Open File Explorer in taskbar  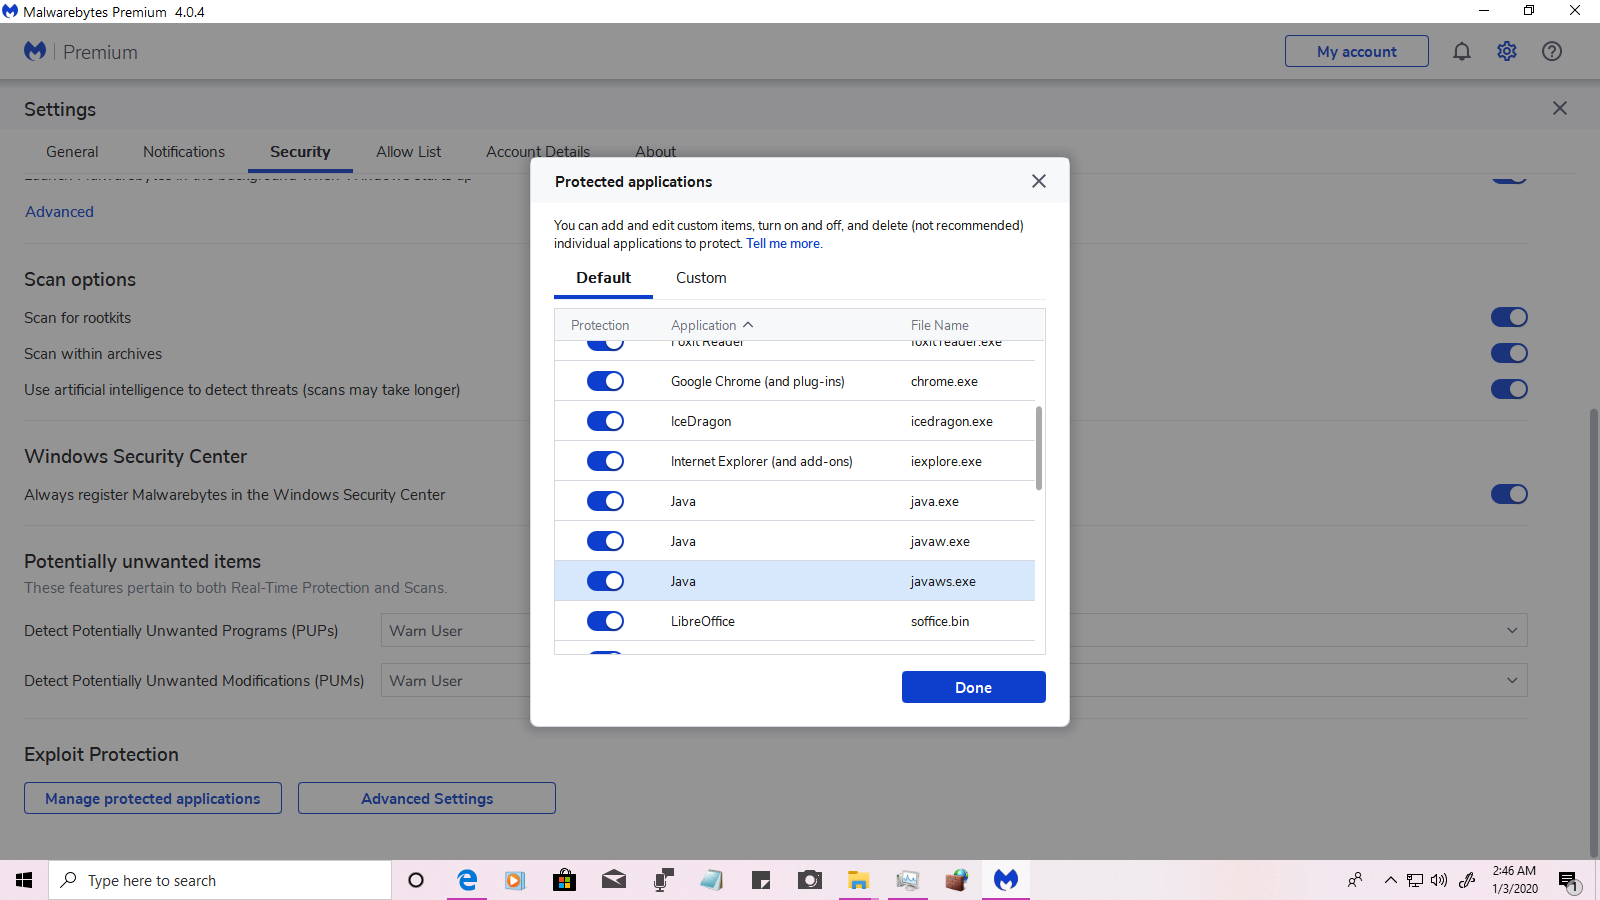(x=858, y=880)
